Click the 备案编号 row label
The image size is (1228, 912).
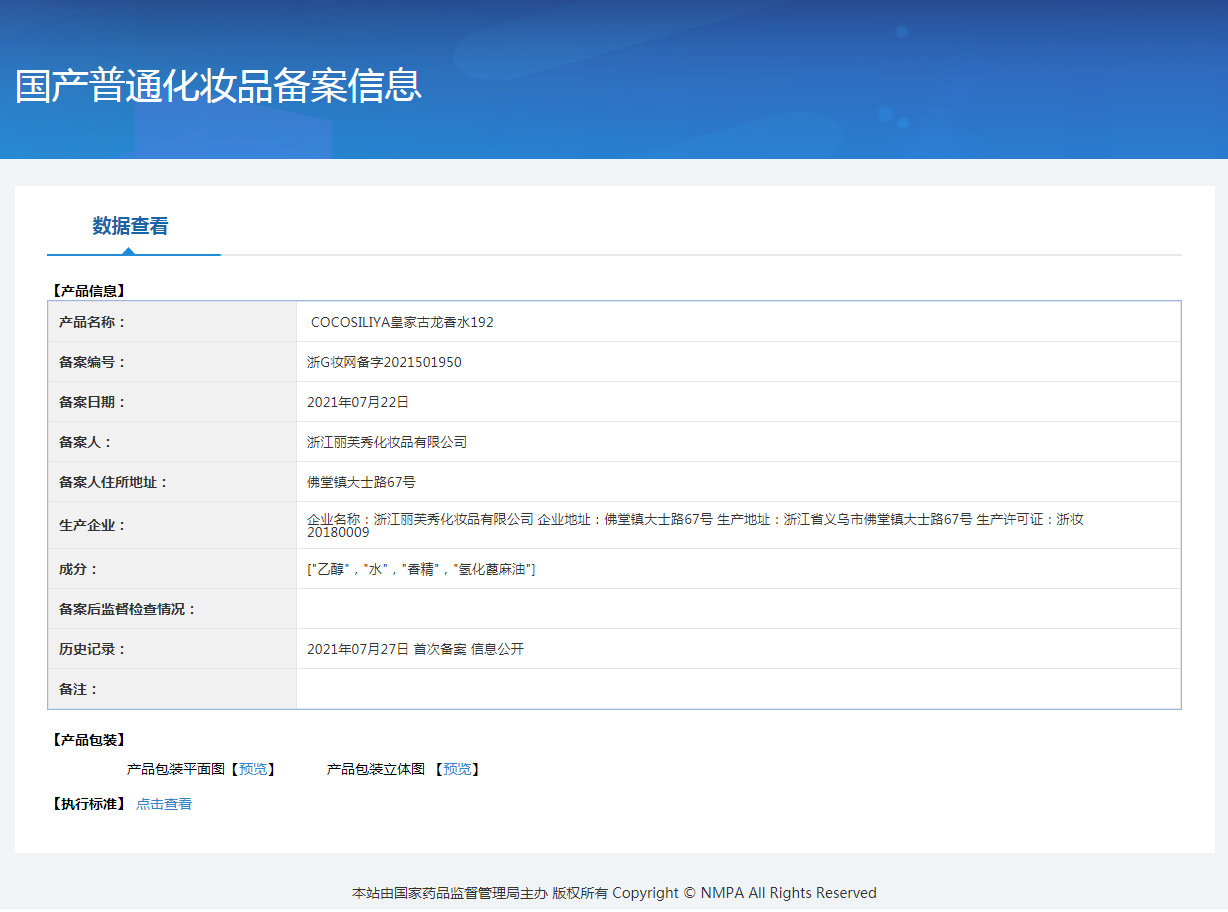pyautogui.click(x=93, y=362)
